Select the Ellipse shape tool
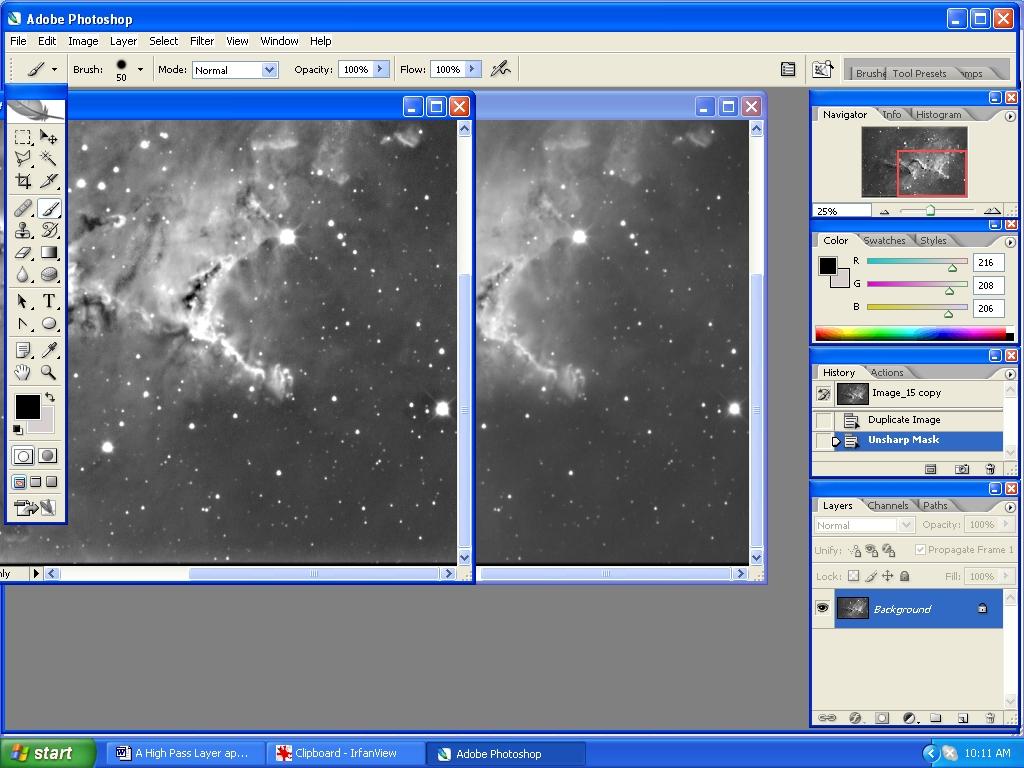Image resolution: width=1024 pixels, height=768 pixels. [x=48, y=323]
